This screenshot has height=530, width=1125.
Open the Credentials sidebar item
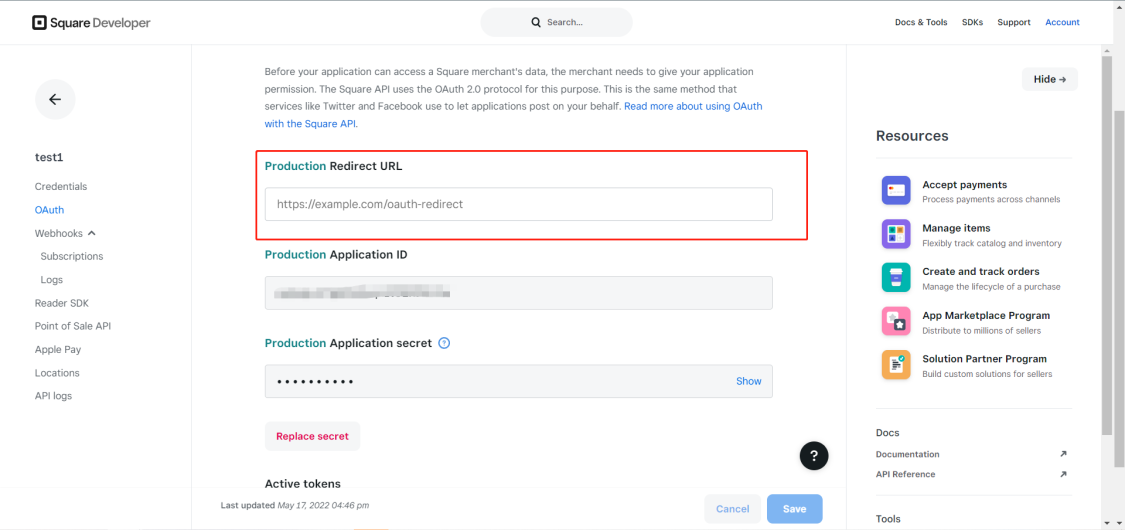61,186
